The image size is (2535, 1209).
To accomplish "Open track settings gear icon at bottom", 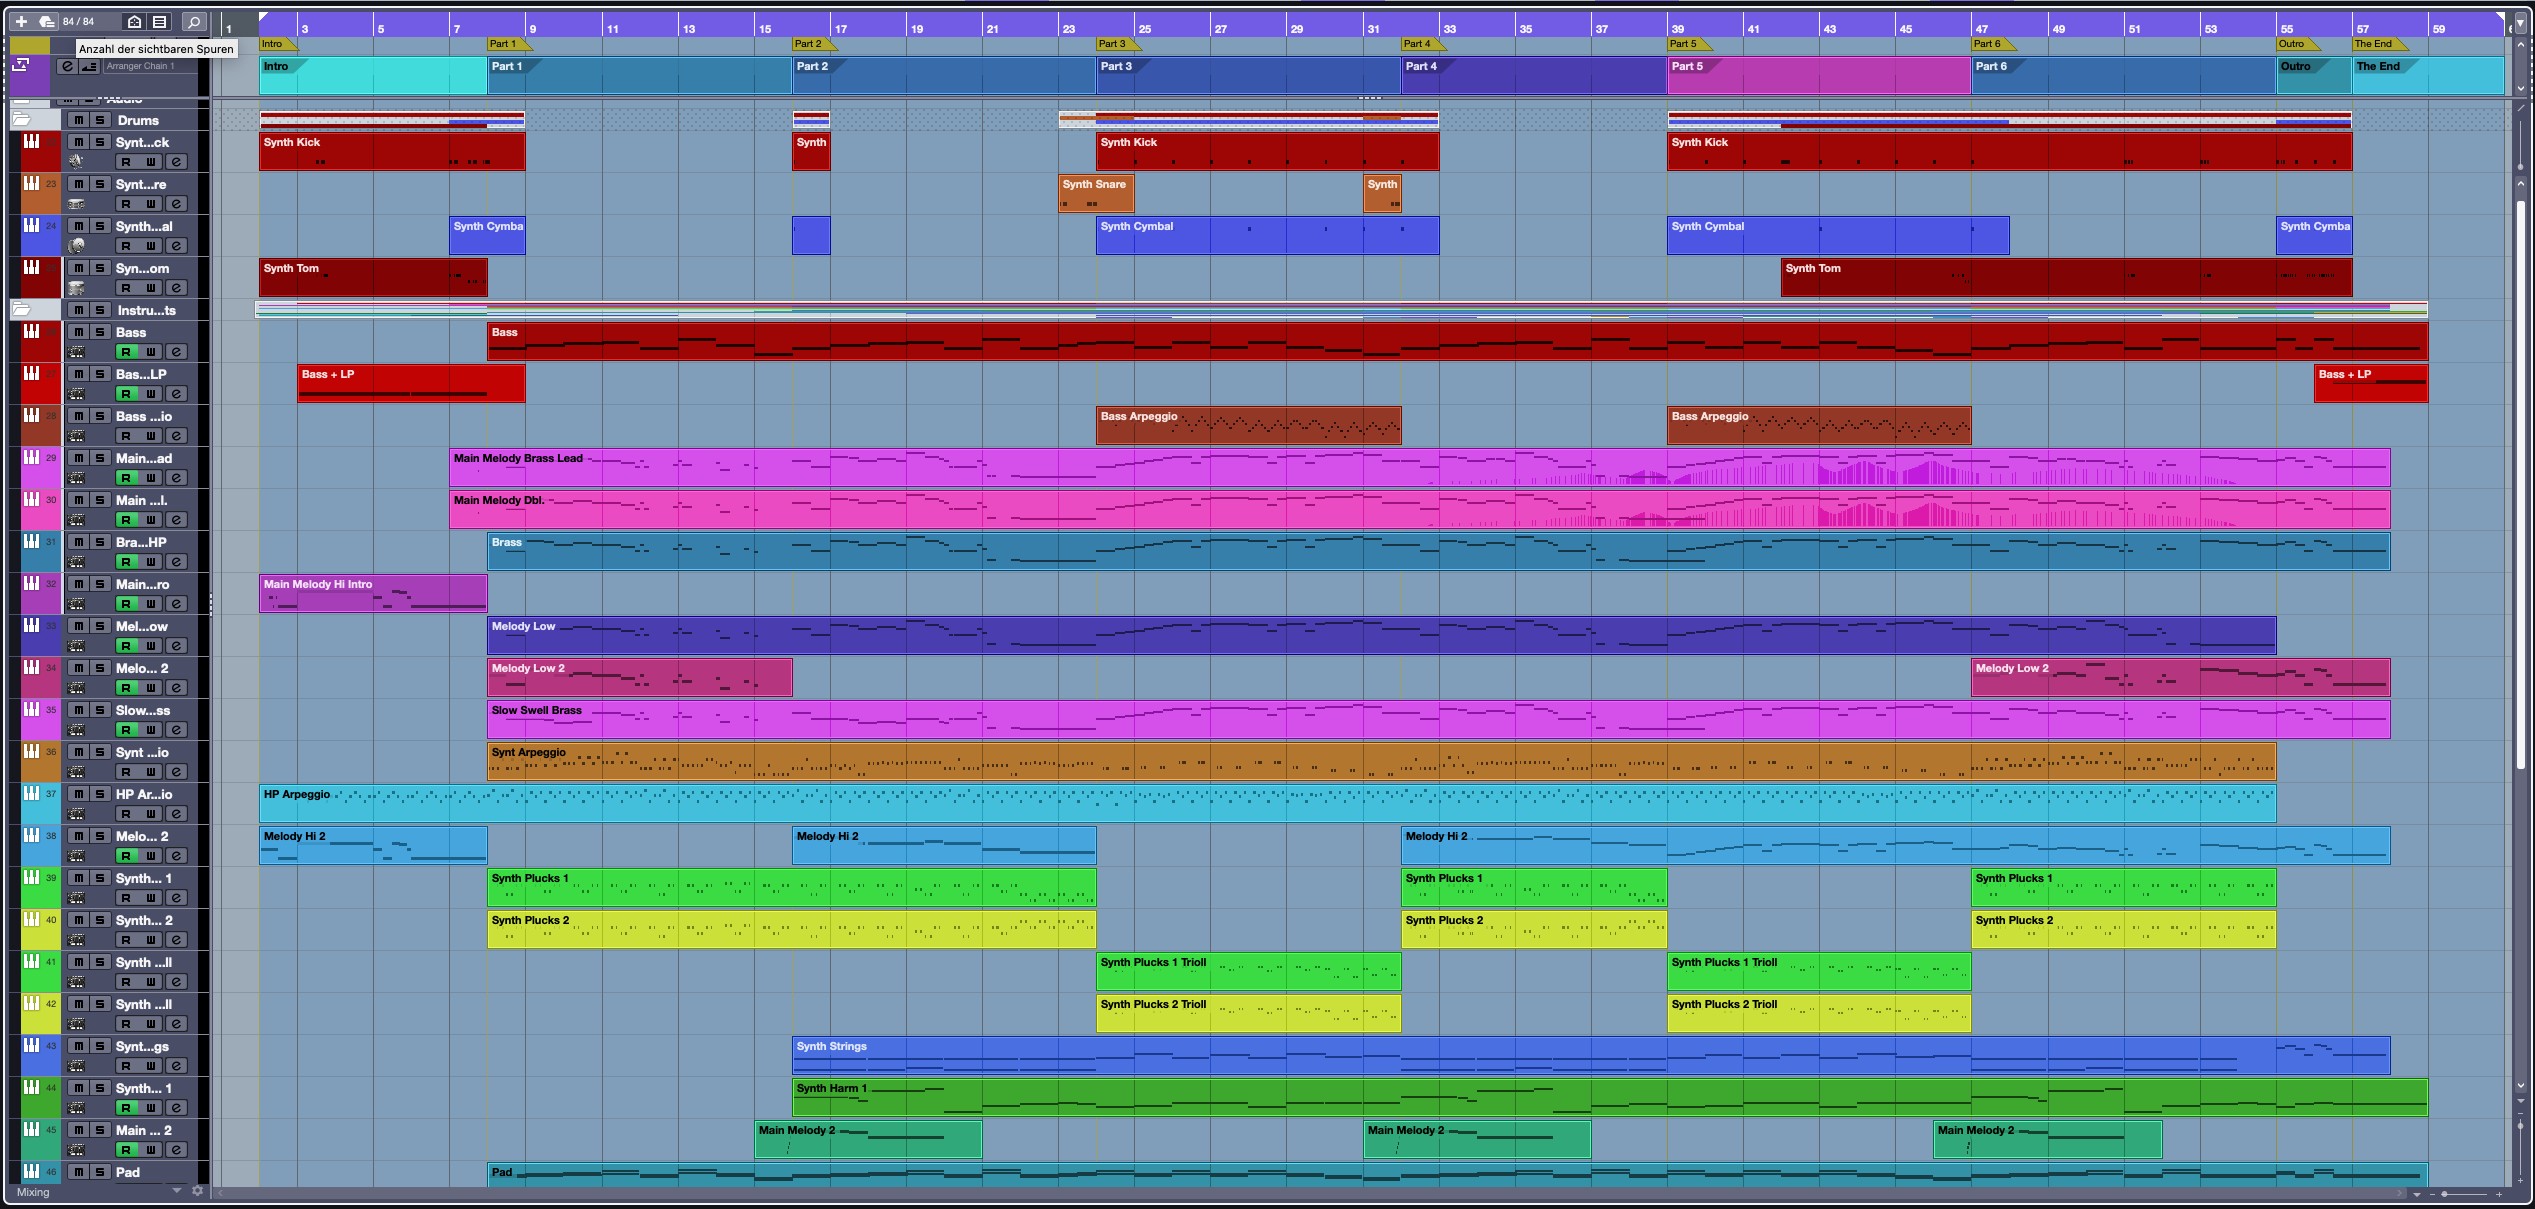I will (x=197, y=1191).
